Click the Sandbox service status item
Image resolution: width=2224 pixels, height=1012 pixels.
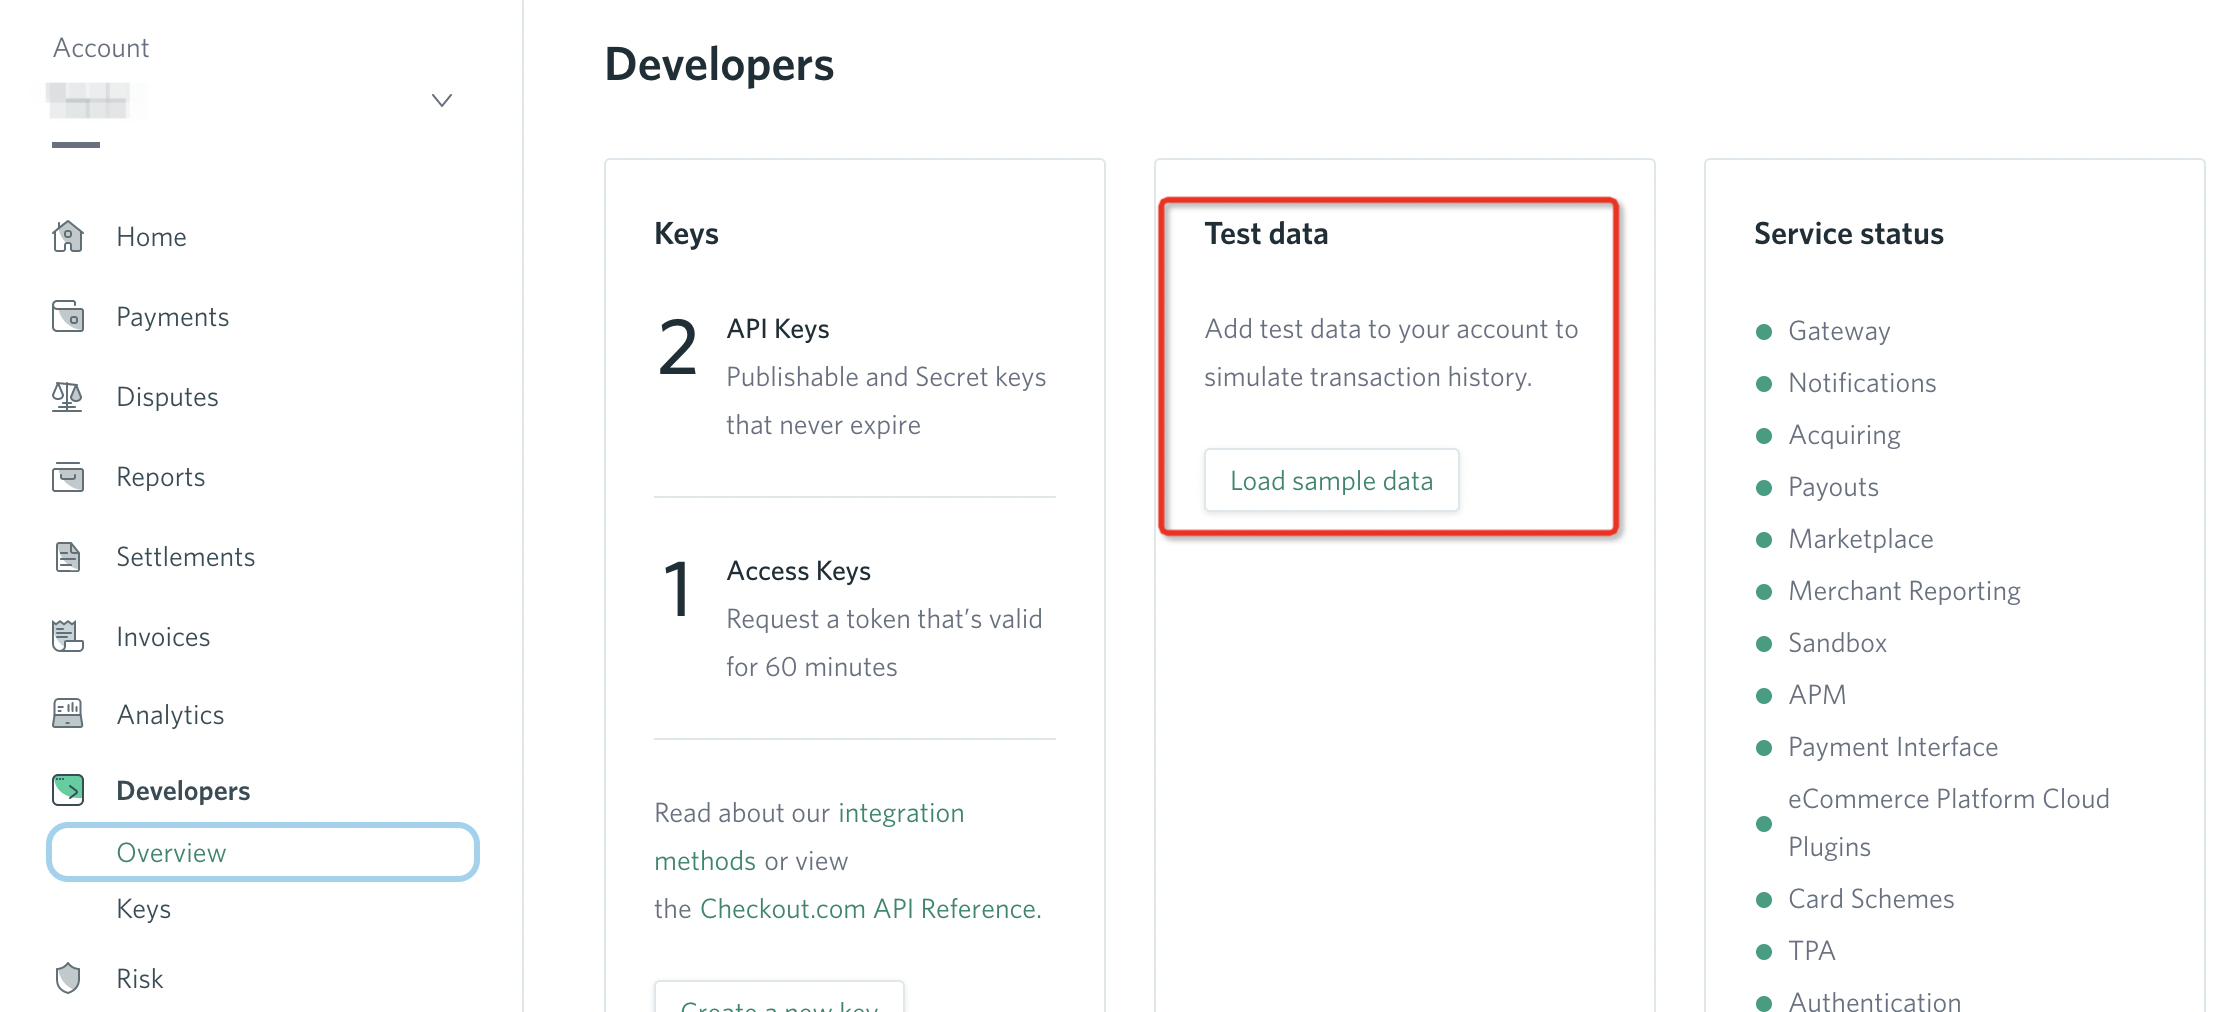[x=1836, y=643]
